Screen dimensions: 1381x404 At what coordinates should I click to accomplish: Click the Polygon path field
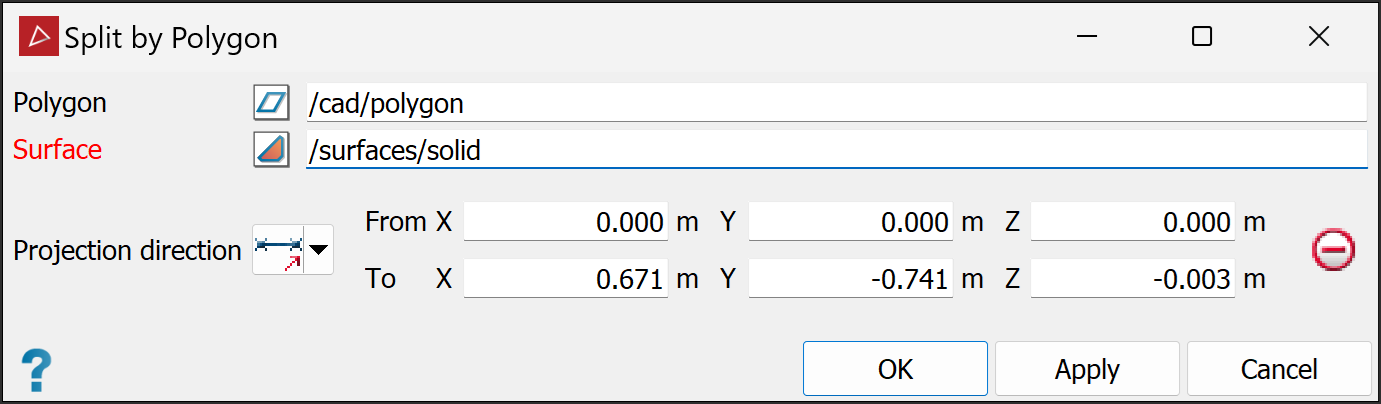(x=835, y=103)
